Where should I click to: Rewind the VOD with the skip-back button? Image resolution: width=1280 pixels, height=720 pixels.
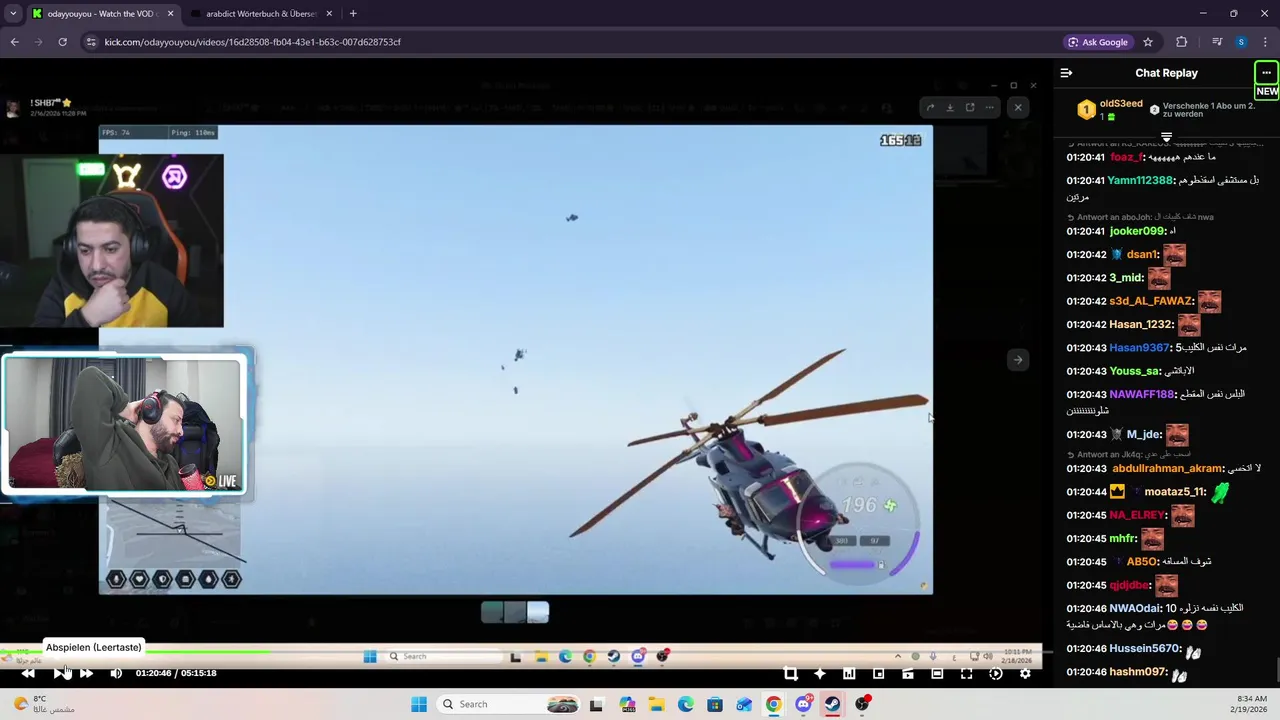[28, 673]
